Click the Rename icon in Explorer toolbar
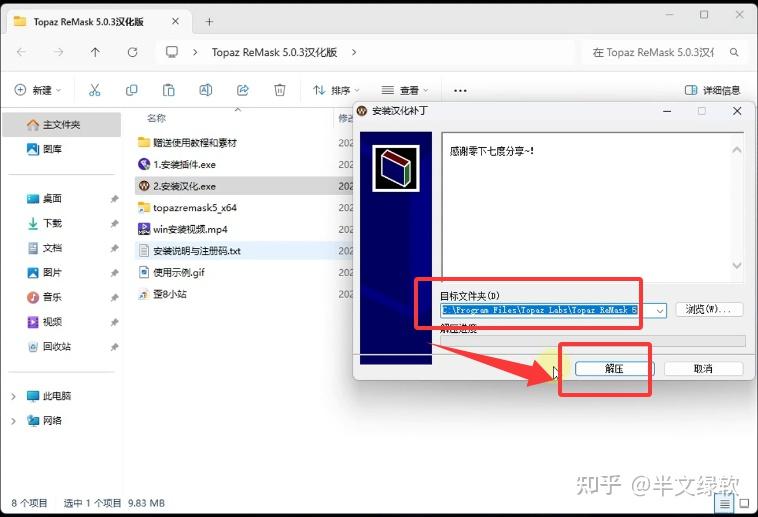 click(x=205, y=90)
